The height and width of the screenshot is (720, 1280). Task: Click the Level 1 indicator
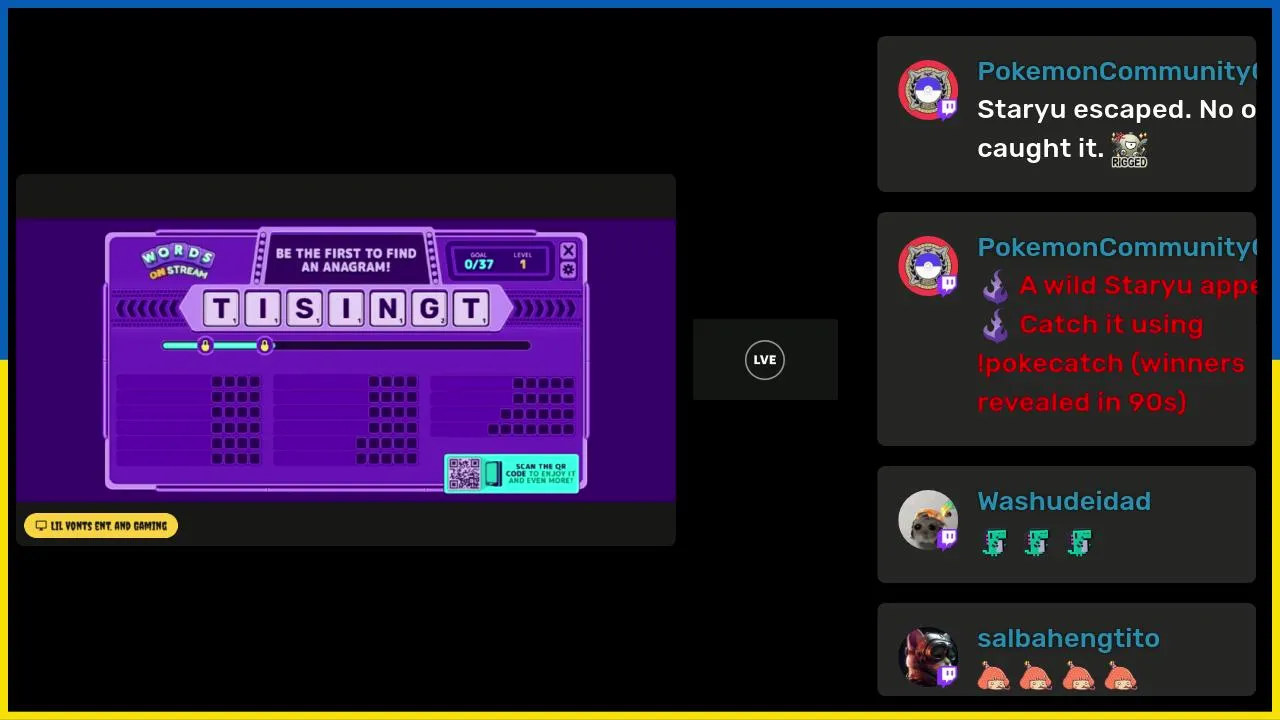pos(523,261)
